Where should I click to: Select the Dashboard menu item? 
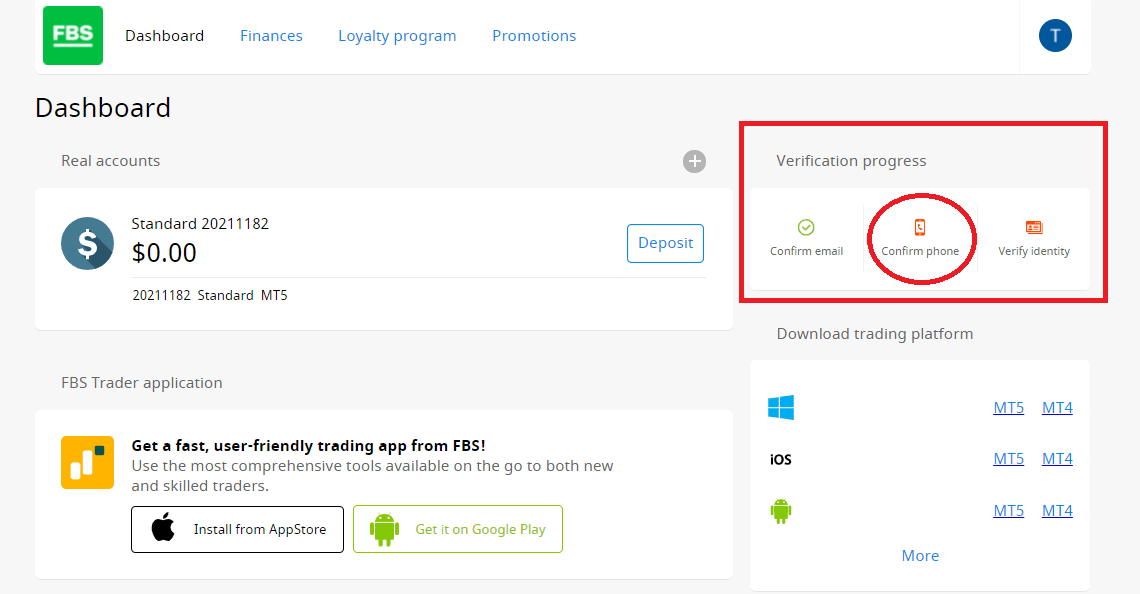pos(164,35)
